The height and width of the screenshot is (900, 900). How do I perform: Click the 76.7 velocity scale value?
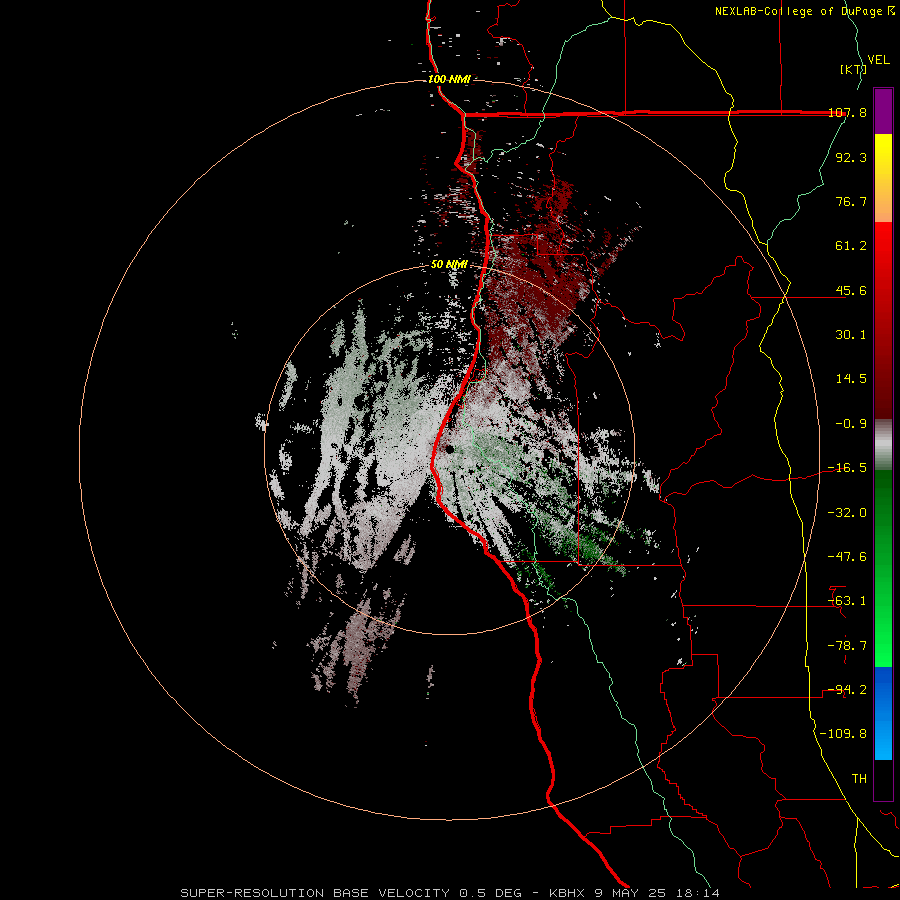(x=851, y=201)
